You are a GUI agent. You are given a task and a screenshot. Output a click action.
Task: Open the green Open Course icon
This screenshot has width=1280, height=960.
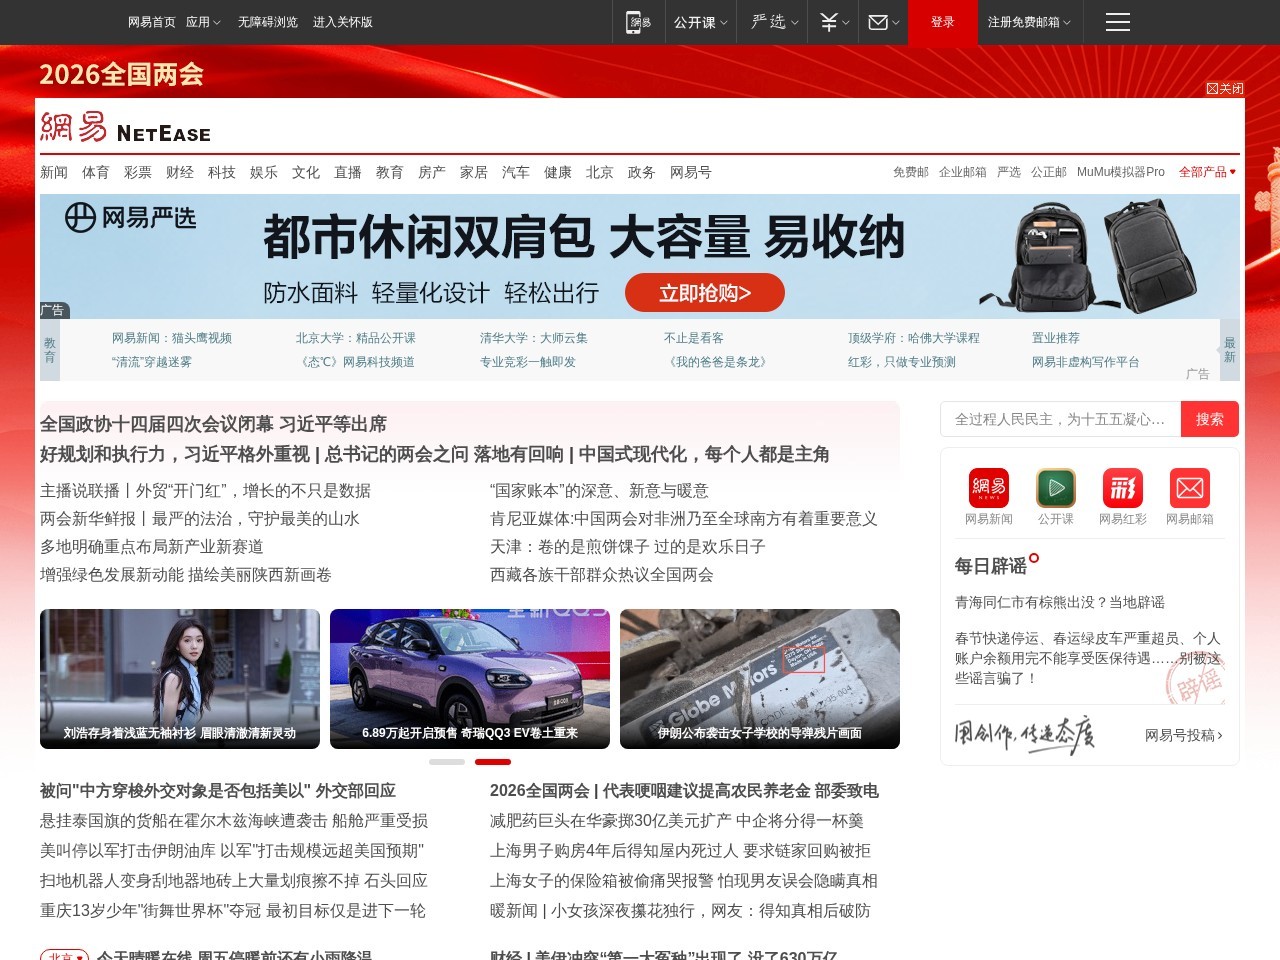point(1055,488)
